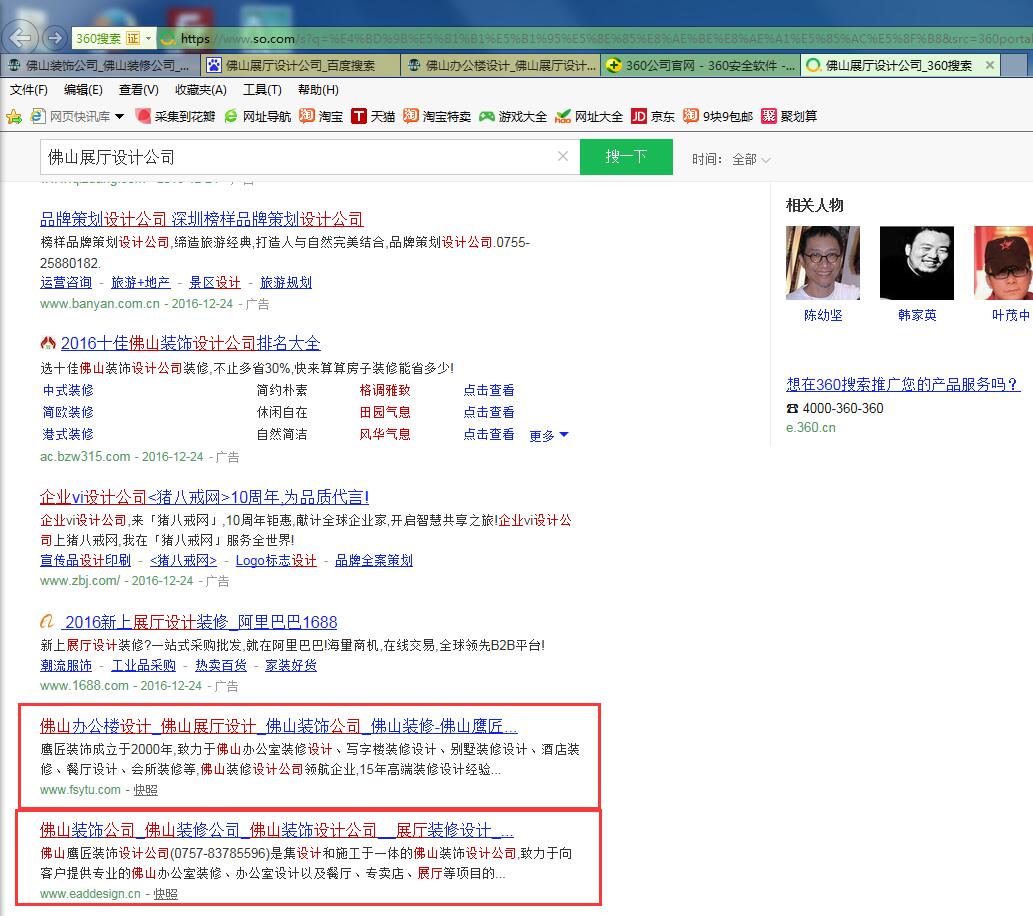Open 品牌策划设计公司 深圳榜样品牌策划设计公司 result
Viewport: 1033px width, 916px height.
point(202,219)
